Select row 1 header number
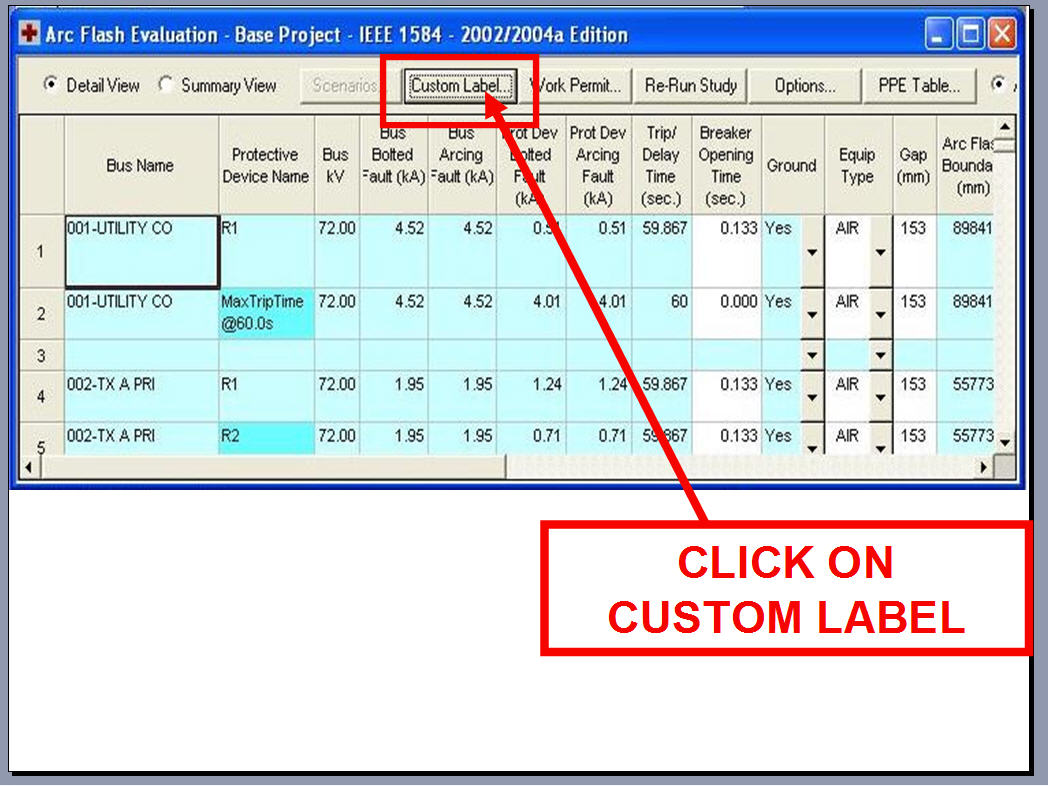 coord(41,251)
